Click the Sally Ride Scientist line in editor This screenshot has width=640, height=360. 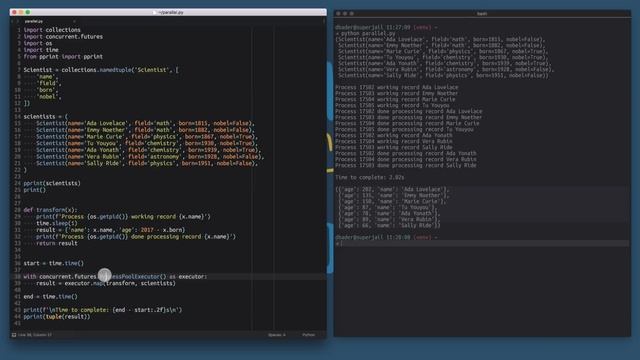[x=147, y=163]
